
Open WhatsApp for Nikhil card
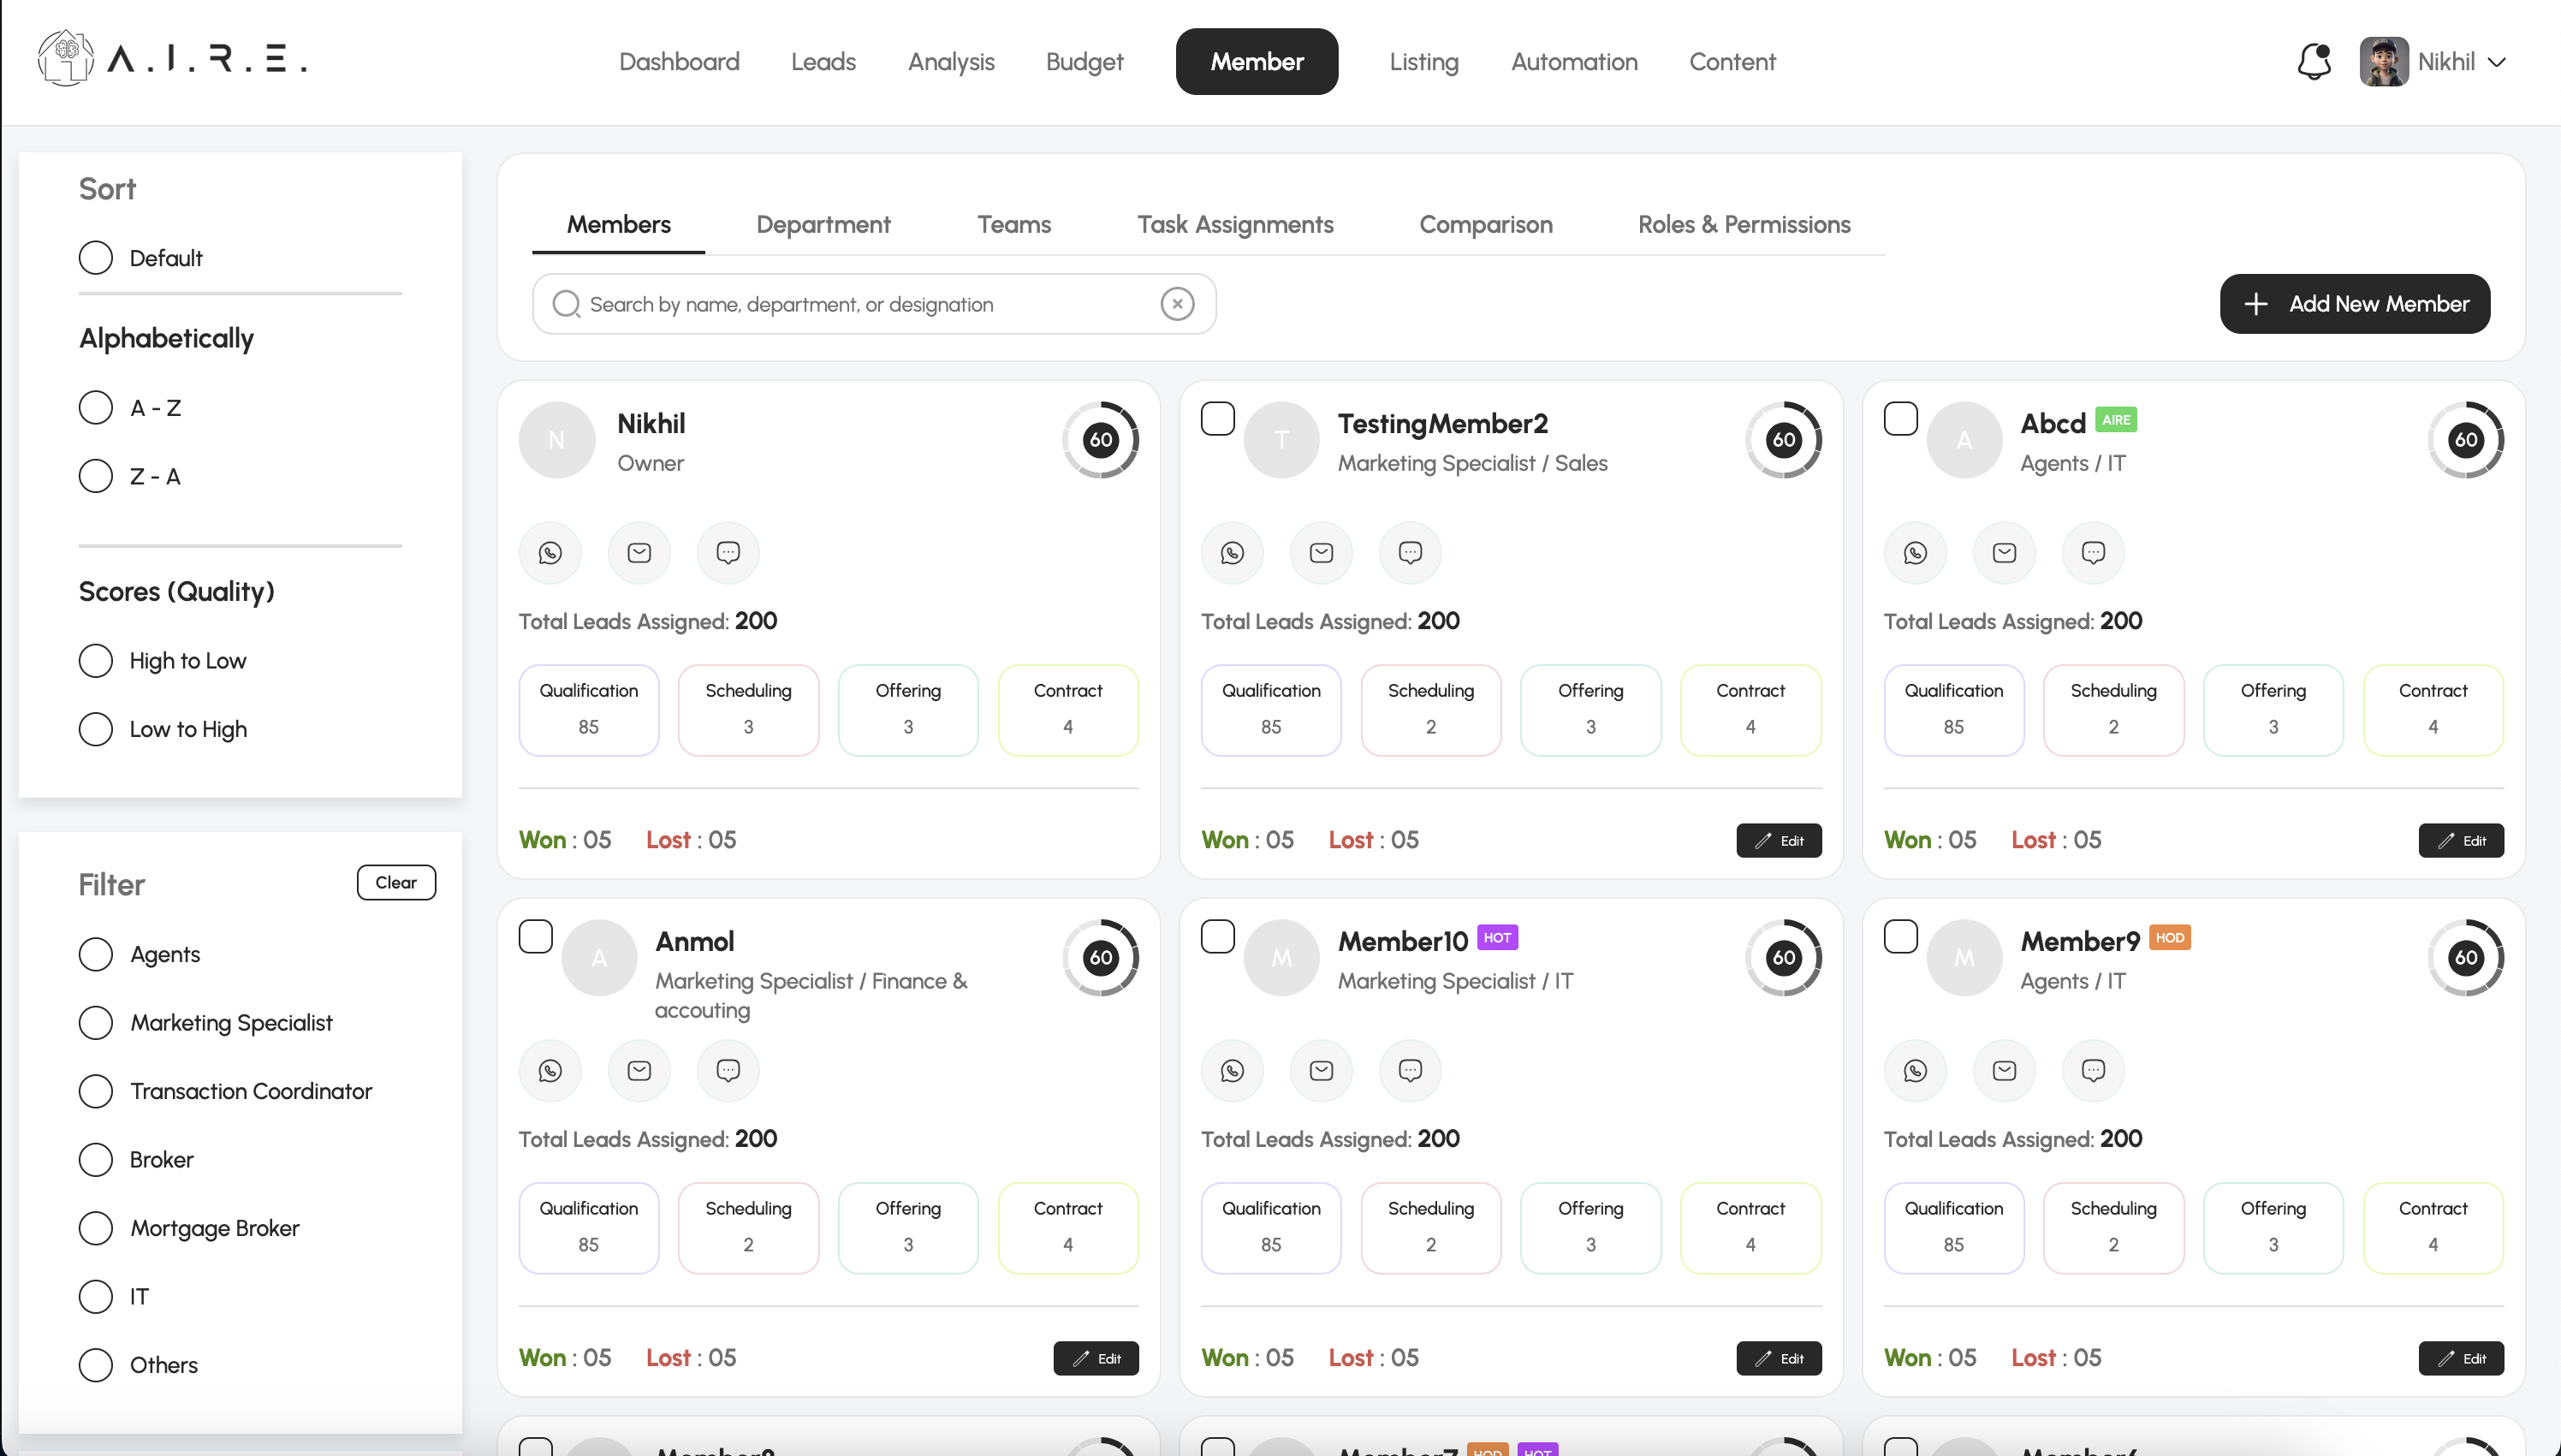click(x=550, y=552)
